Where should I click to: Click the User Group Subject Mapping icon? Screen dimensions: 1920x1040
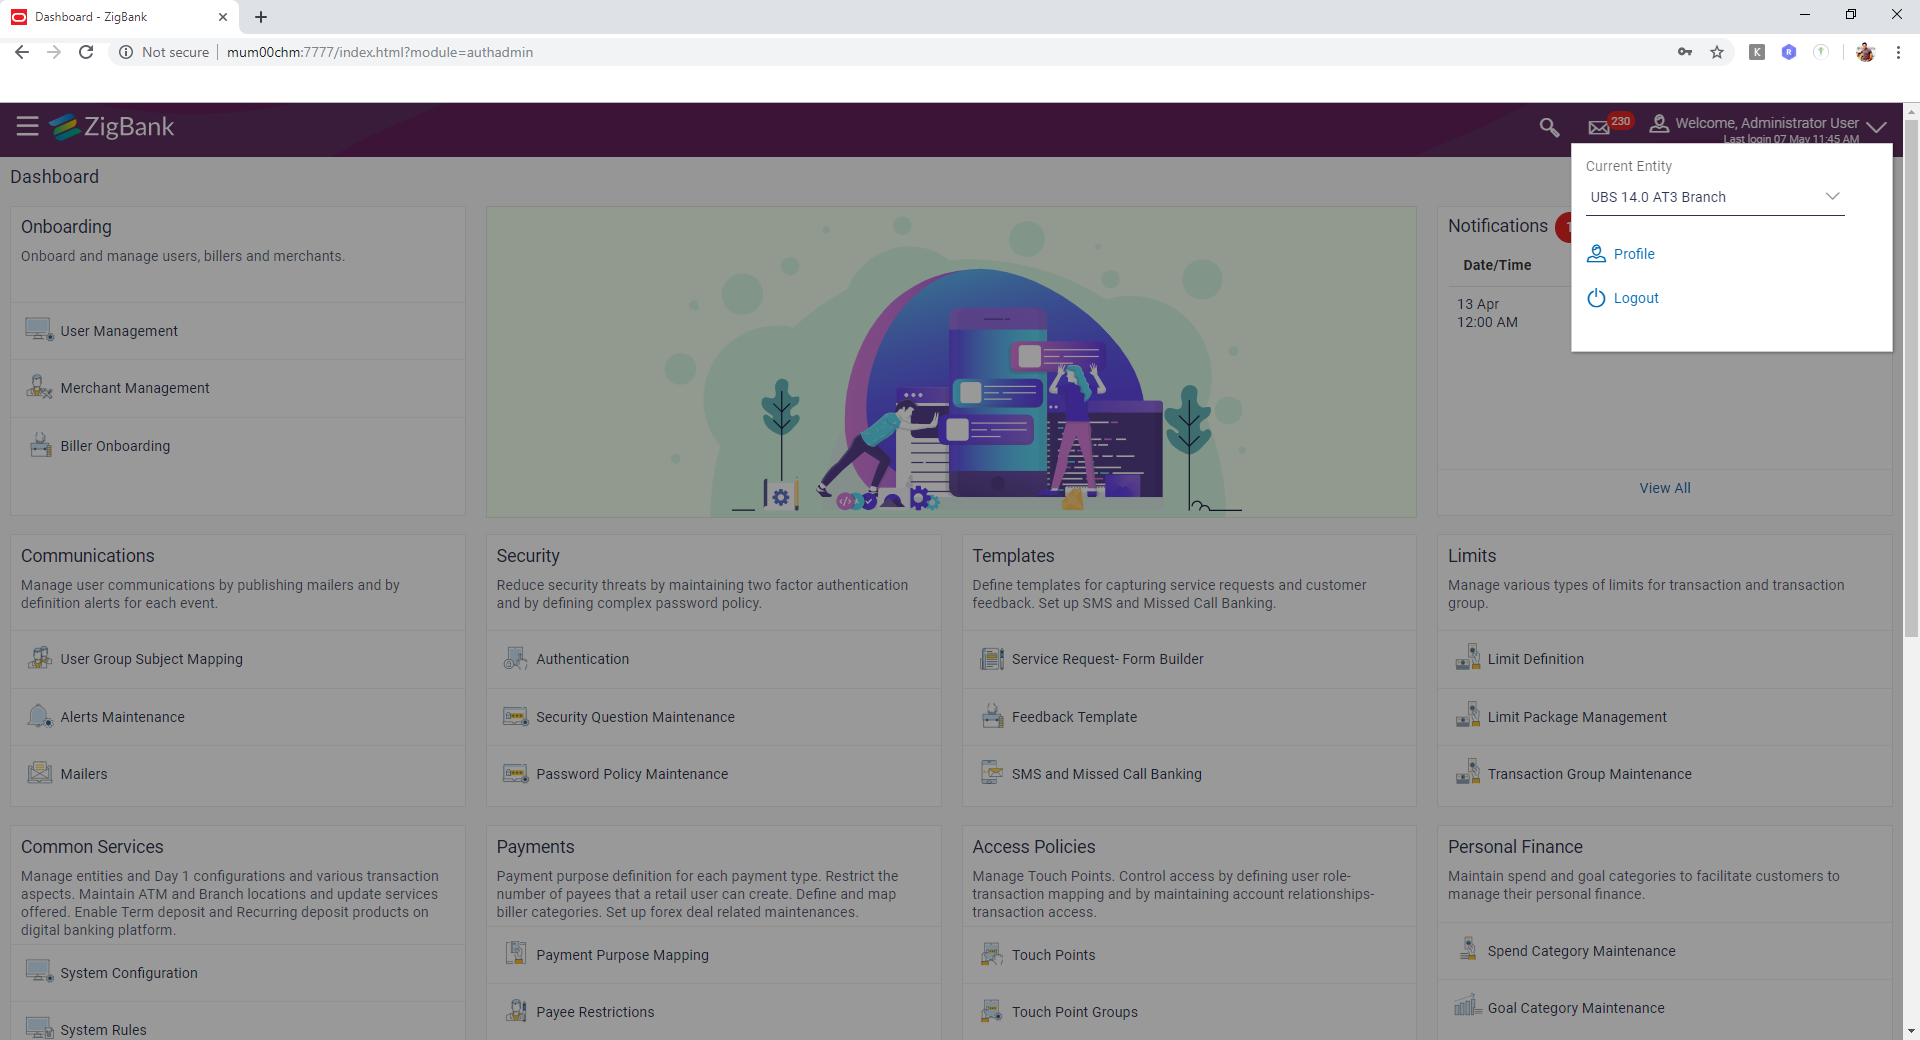point(40,658)
